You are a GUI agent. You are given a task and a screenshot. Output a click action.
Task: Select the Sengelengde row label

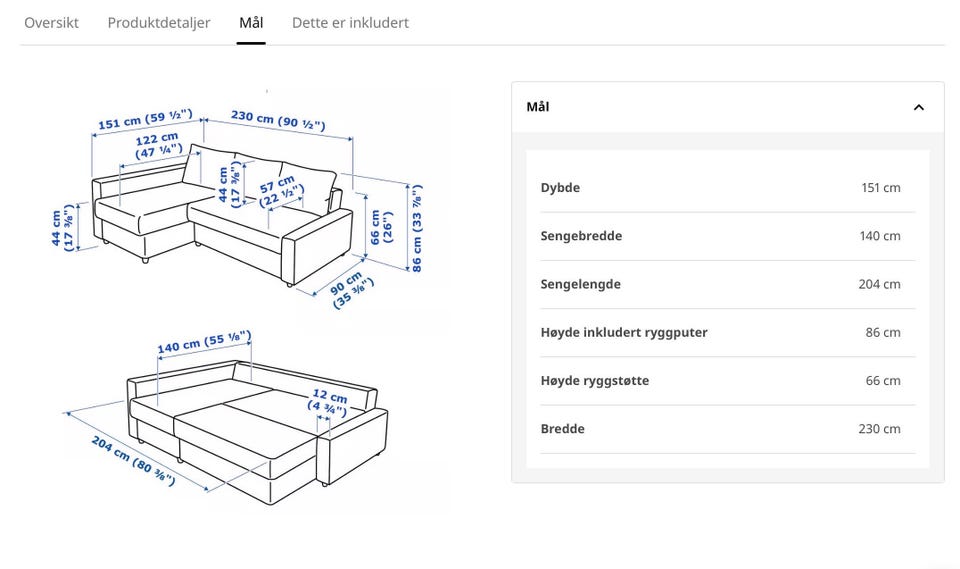(580, 284)
